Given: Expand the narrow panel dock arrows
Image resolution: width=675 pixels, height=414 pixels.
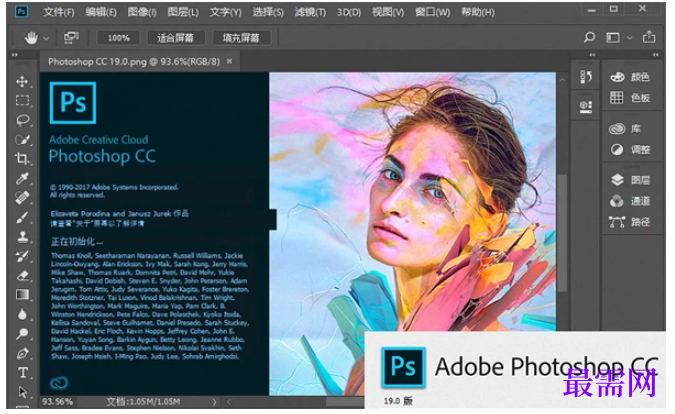Looking at the screenshot, I should (x=592, y=55).
